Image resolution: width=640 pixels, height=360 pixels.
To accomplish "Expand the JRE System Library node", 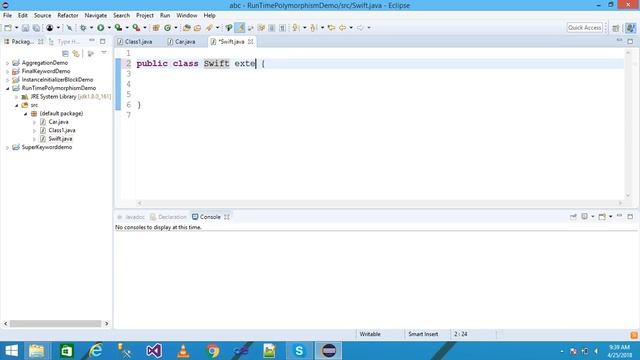I will tap(16, 97).
